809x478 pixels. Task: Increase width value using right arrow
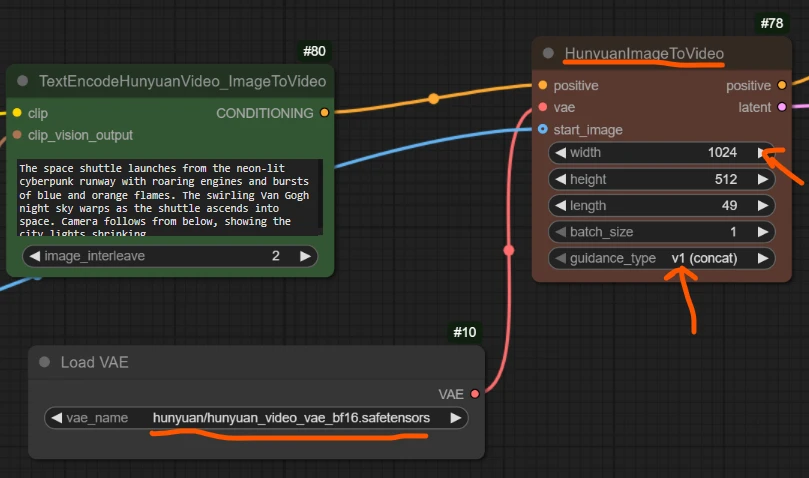click(x=763, y=153)
